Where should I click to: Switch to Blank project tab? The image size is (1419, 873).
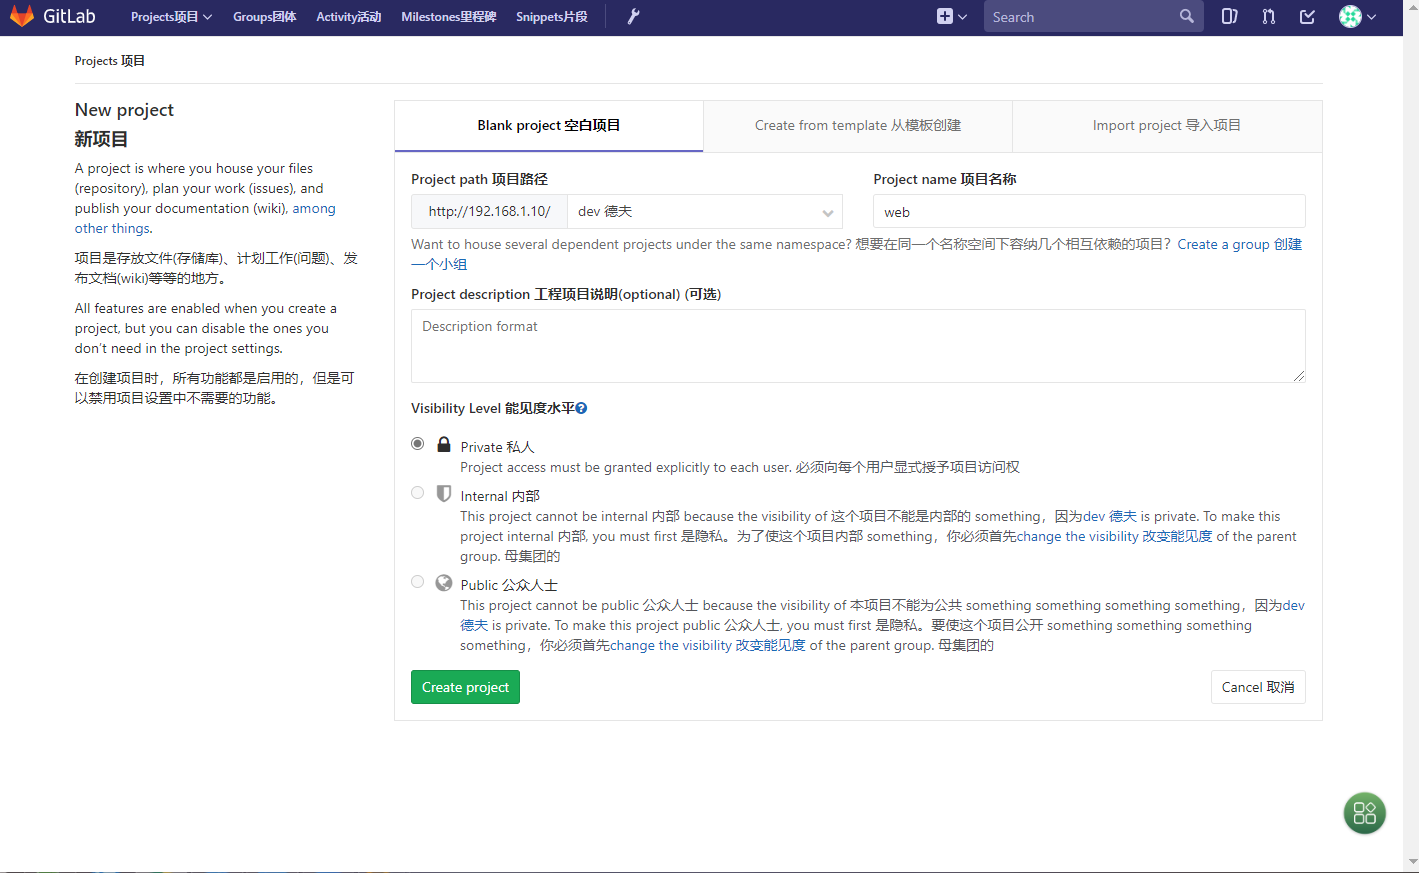(549, 126)
